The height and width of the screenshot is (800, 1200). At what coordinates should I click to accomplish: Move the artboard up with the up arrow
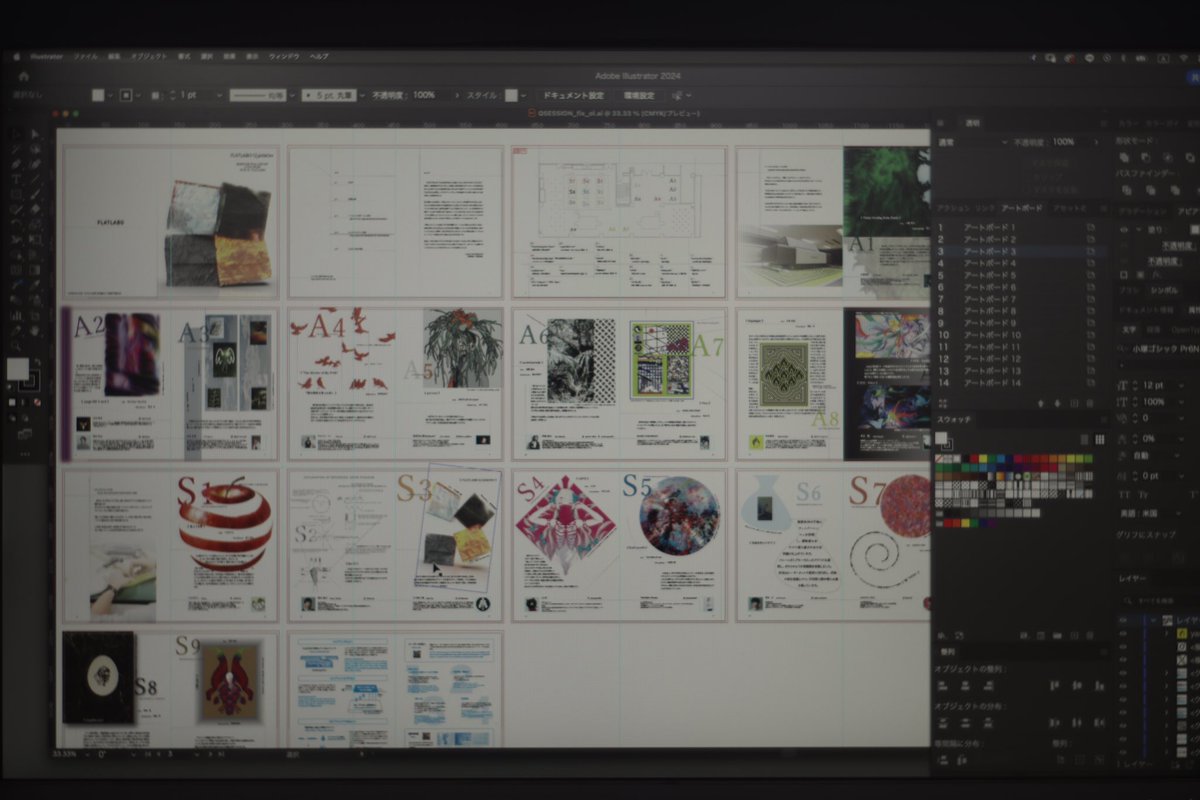click(1041, 403)
